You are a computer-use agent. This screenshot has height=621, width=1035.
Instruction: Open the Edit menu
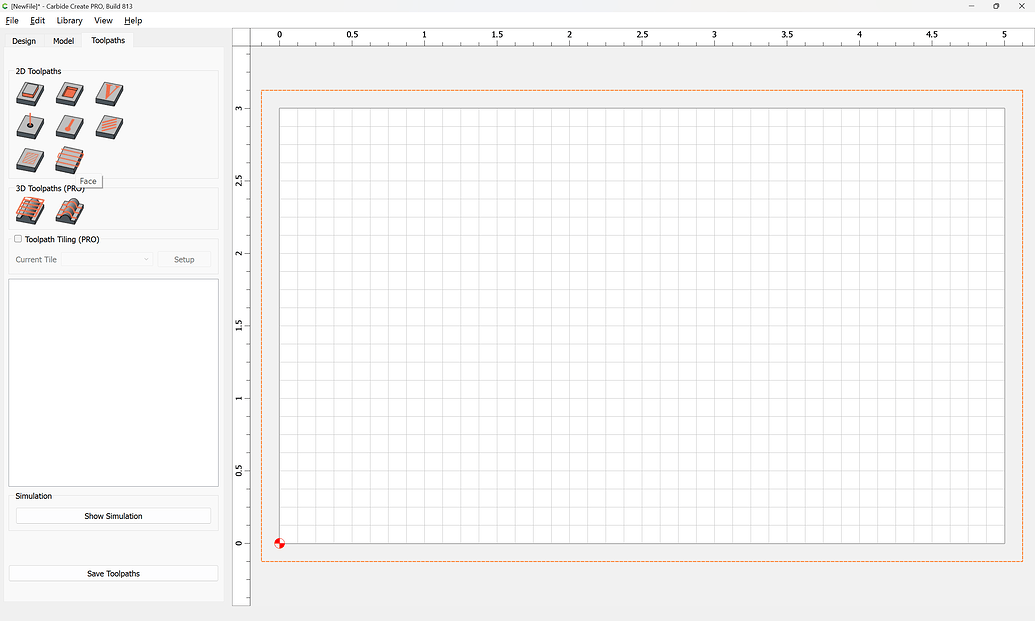(38, 20)
